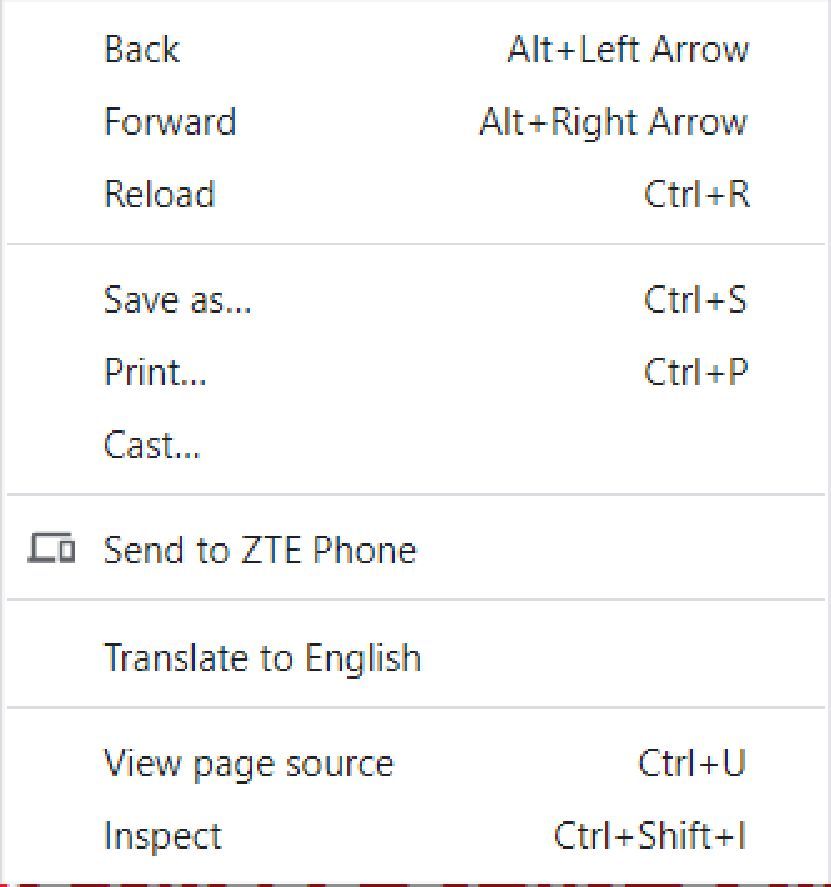Click the laptop-and-phone device icon
The height and width of the screenshot is (887, 831).
[51, 548]
